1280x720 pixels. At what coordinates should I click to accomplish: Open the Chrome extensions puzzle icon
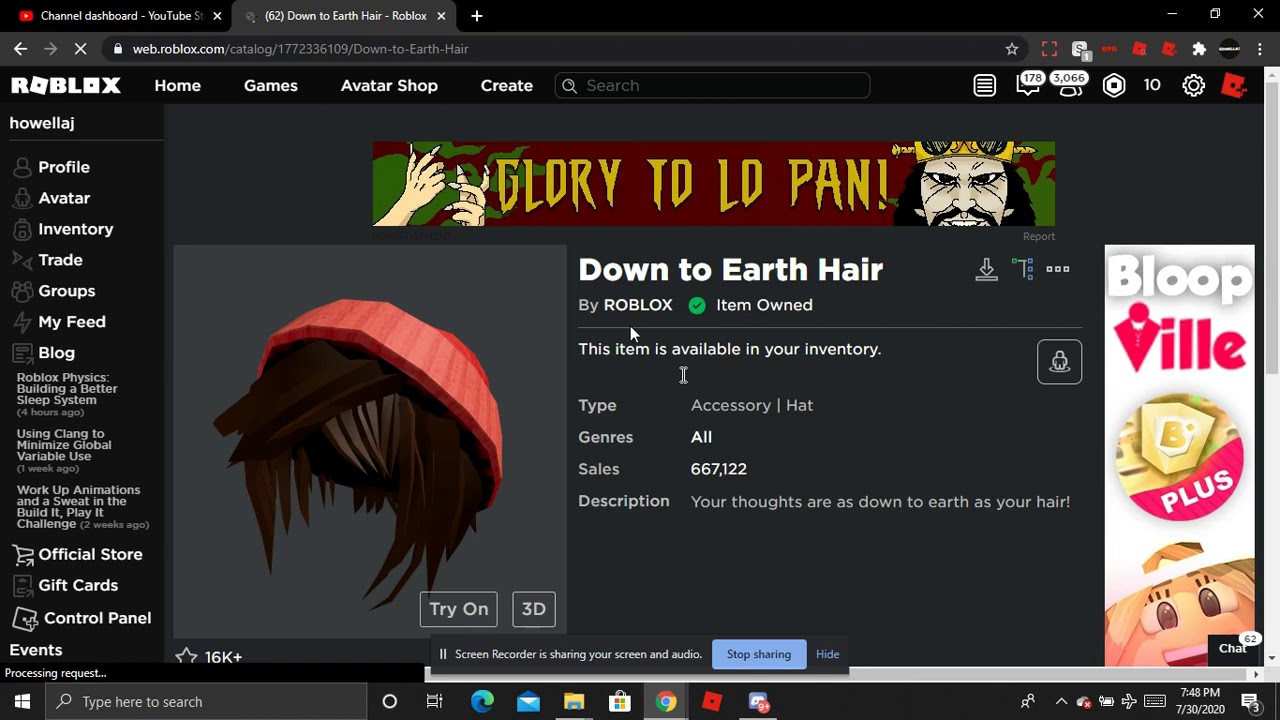[x=1199, y=49]
